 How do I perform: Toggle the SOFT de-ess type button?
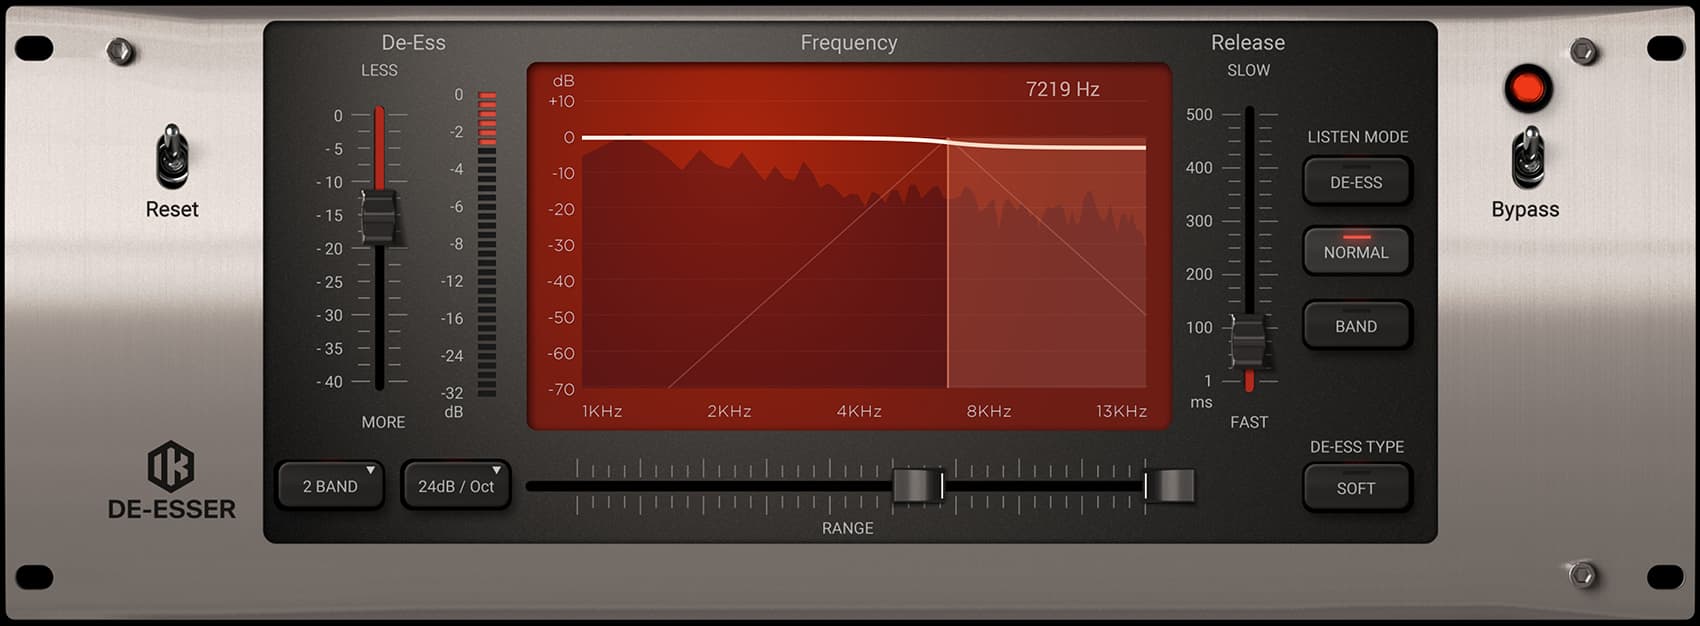pos(1356,488)
